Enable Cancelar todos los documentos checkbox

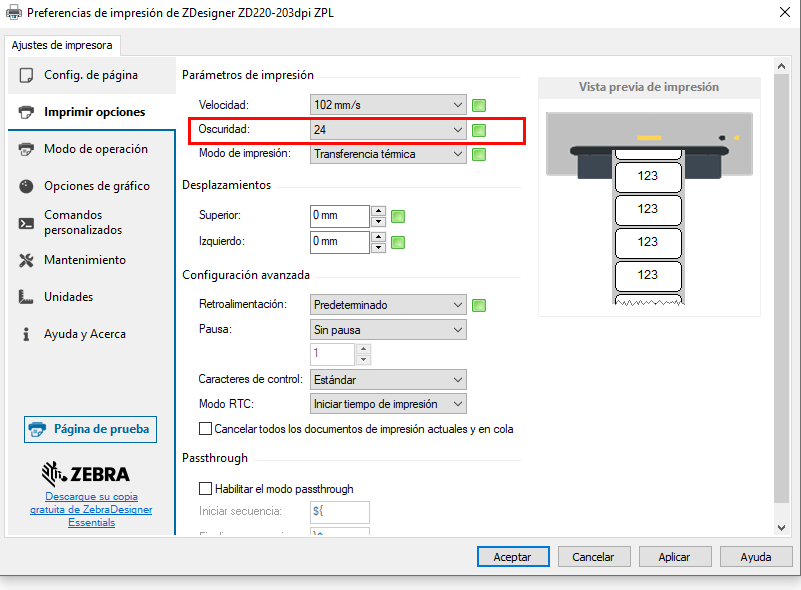point(206,429)
